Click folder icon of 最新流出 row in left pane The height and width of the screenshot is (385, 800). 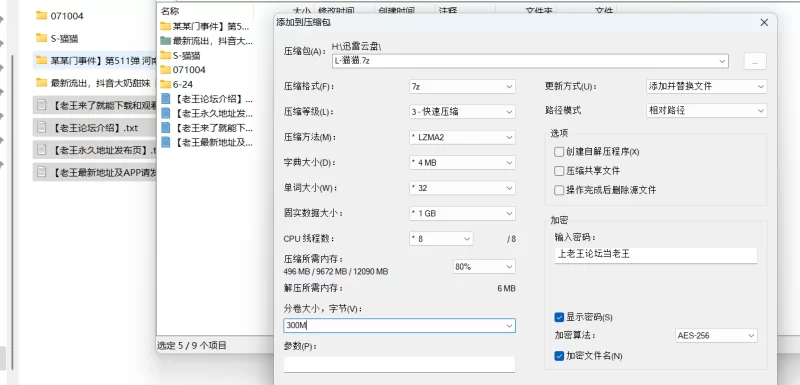pos(42,82)
